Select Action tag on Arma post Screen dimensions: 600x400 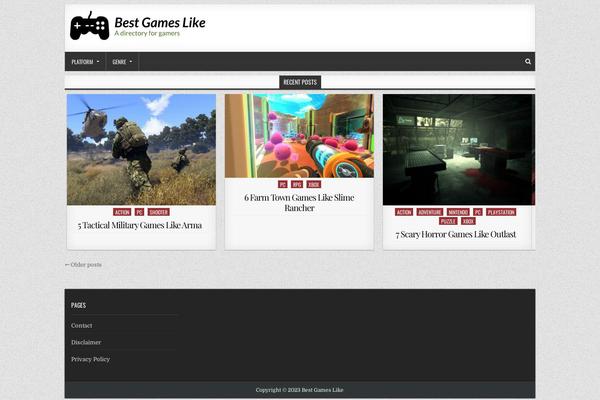(x=122, y=212)
